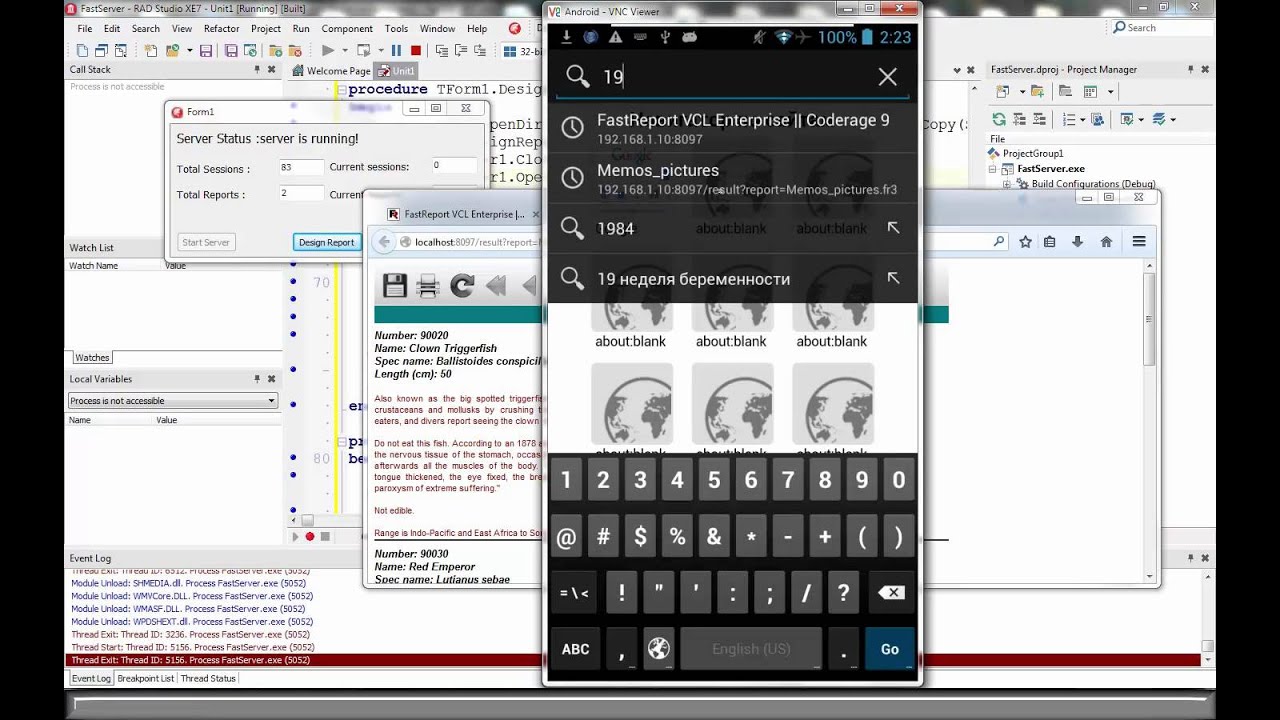Select the Memos_pictures history suggestion
The height and width of the screenshot is (720, 1280).
tap(732, 178)
